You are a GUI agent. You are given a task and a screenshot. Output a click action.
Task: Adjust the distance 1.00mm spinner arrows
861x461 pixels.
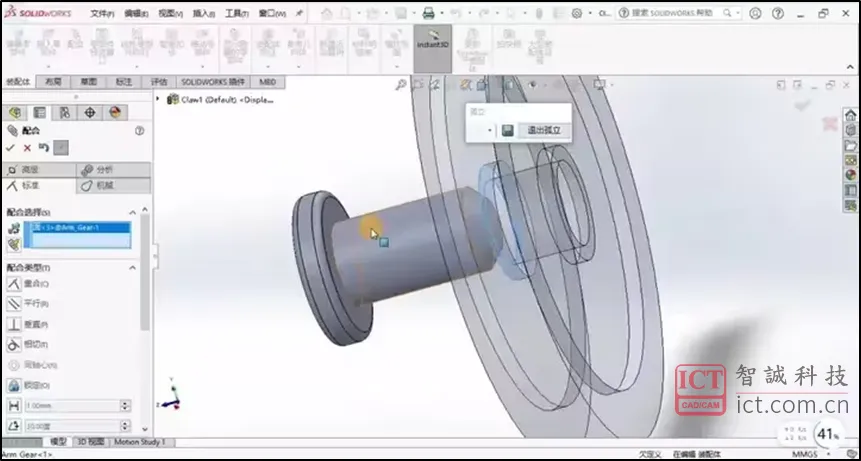[125, 406]
